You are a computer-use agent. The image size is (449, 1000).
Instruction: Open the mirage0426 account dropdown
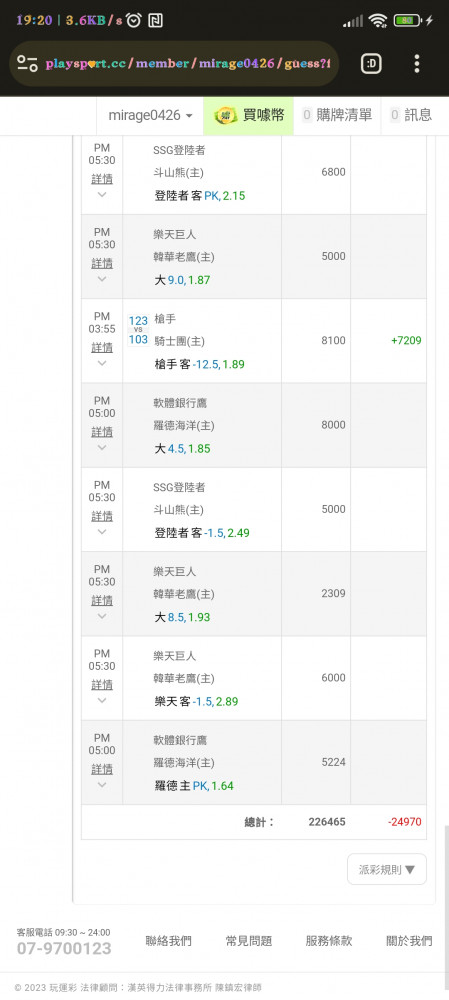point(151,115)
